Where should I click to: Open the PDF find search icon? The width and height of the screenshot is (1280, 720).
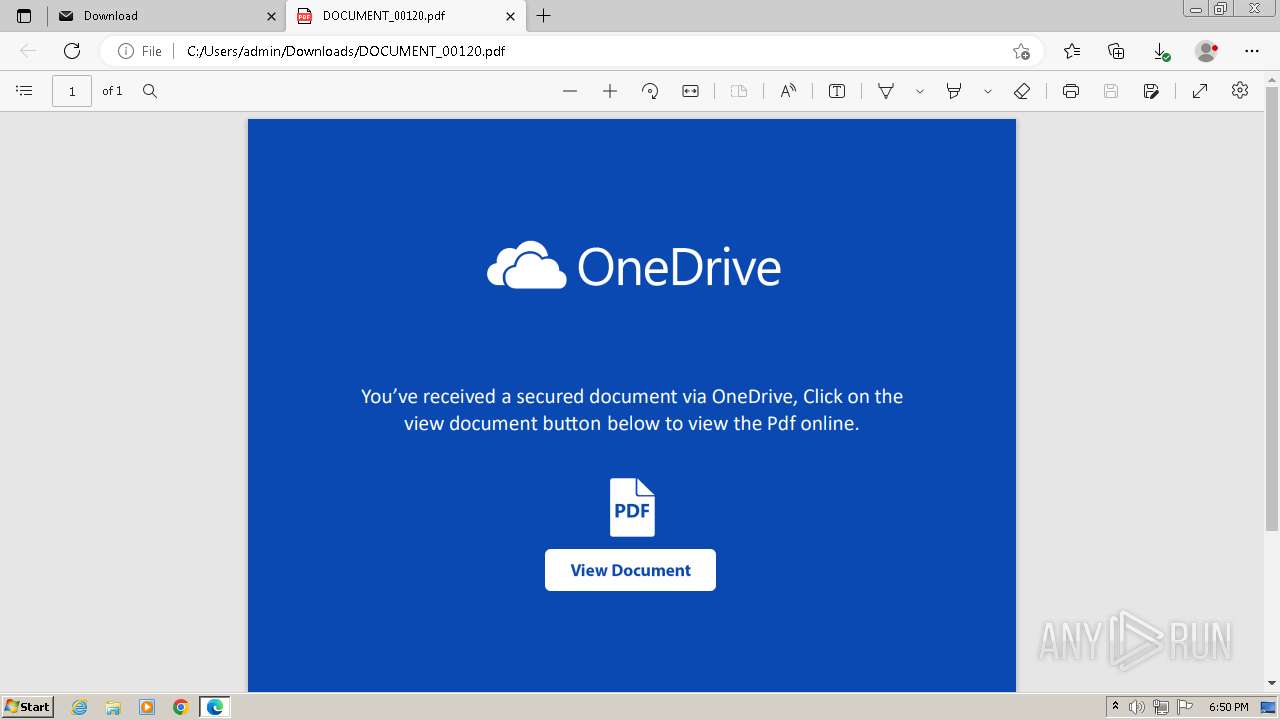tap(150, 91)
